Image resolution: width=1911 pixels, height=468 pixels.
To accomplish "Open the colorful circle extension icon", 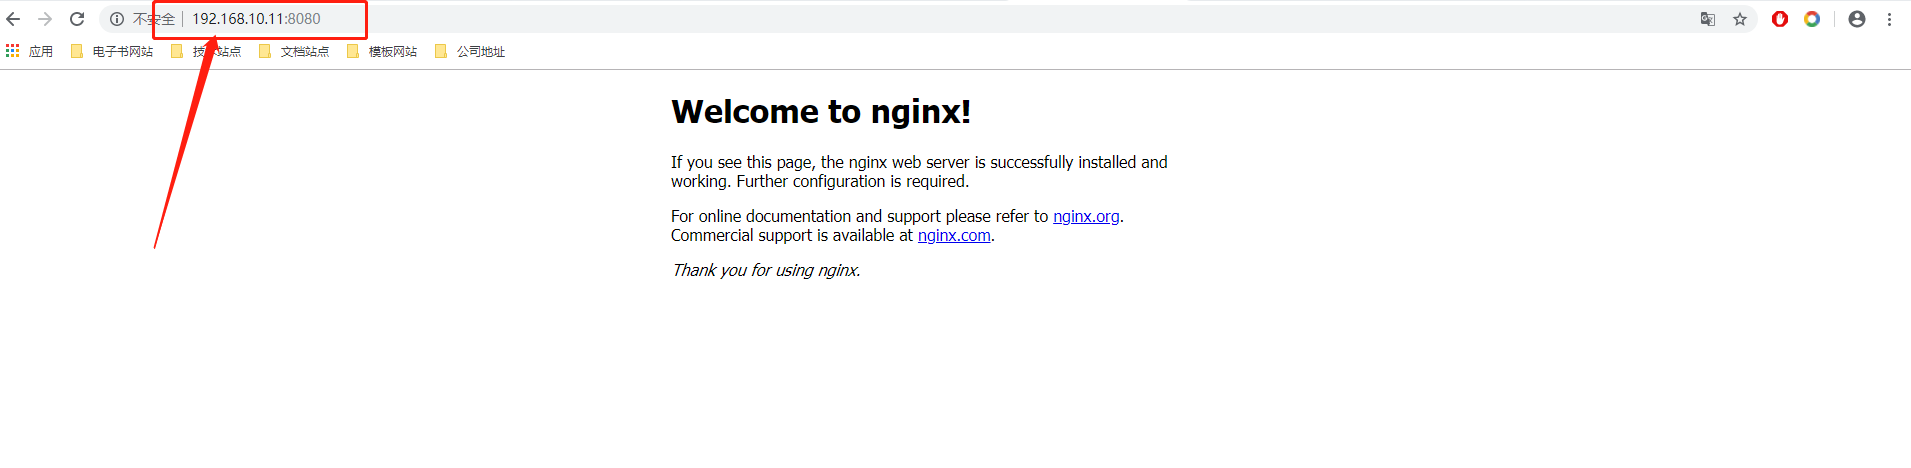I will [1812, 19].
